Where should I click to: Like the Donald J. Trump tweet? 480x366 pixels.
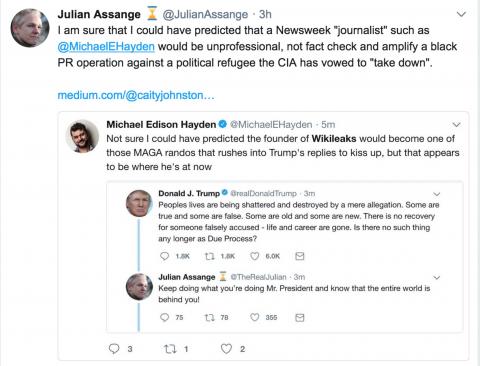[255, 256]
